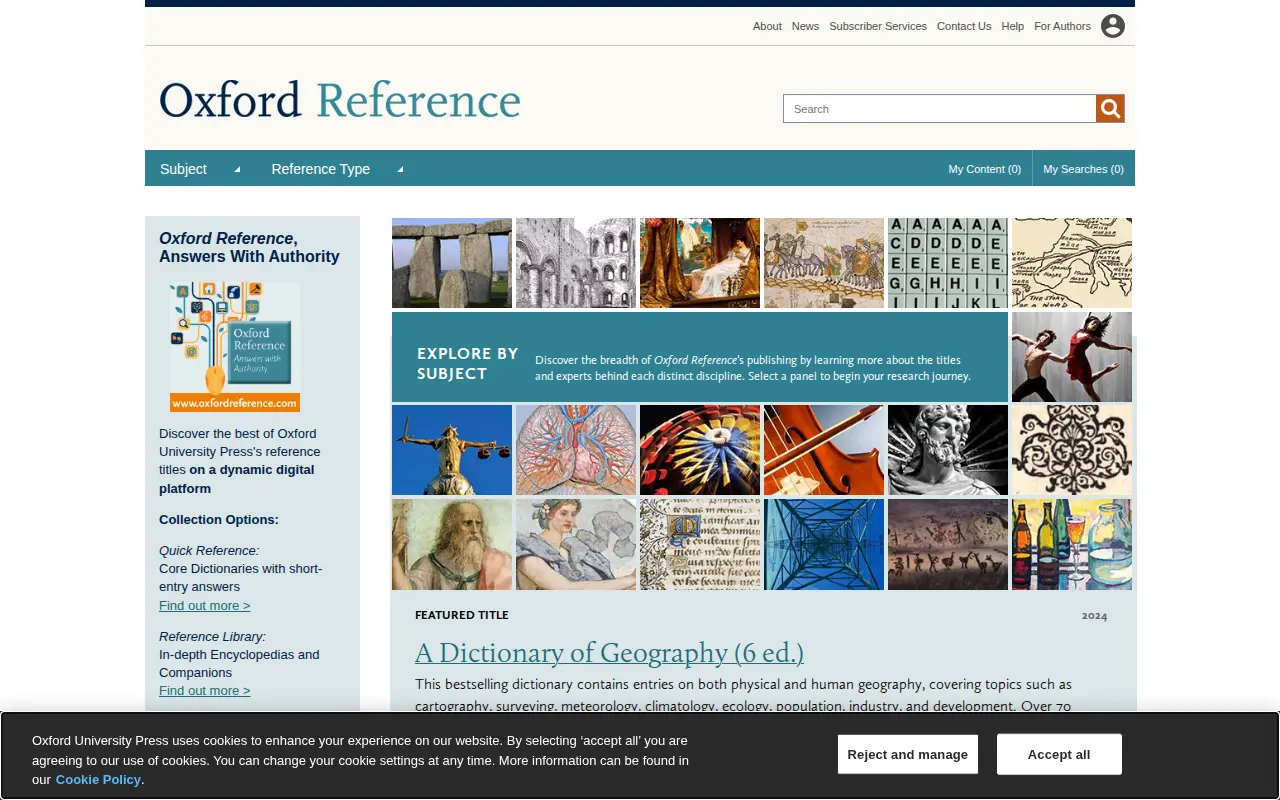Screen dimensions: 1280x800
Task: Select the reclining figure painting thumbnail
Action: tap(700, 263)
